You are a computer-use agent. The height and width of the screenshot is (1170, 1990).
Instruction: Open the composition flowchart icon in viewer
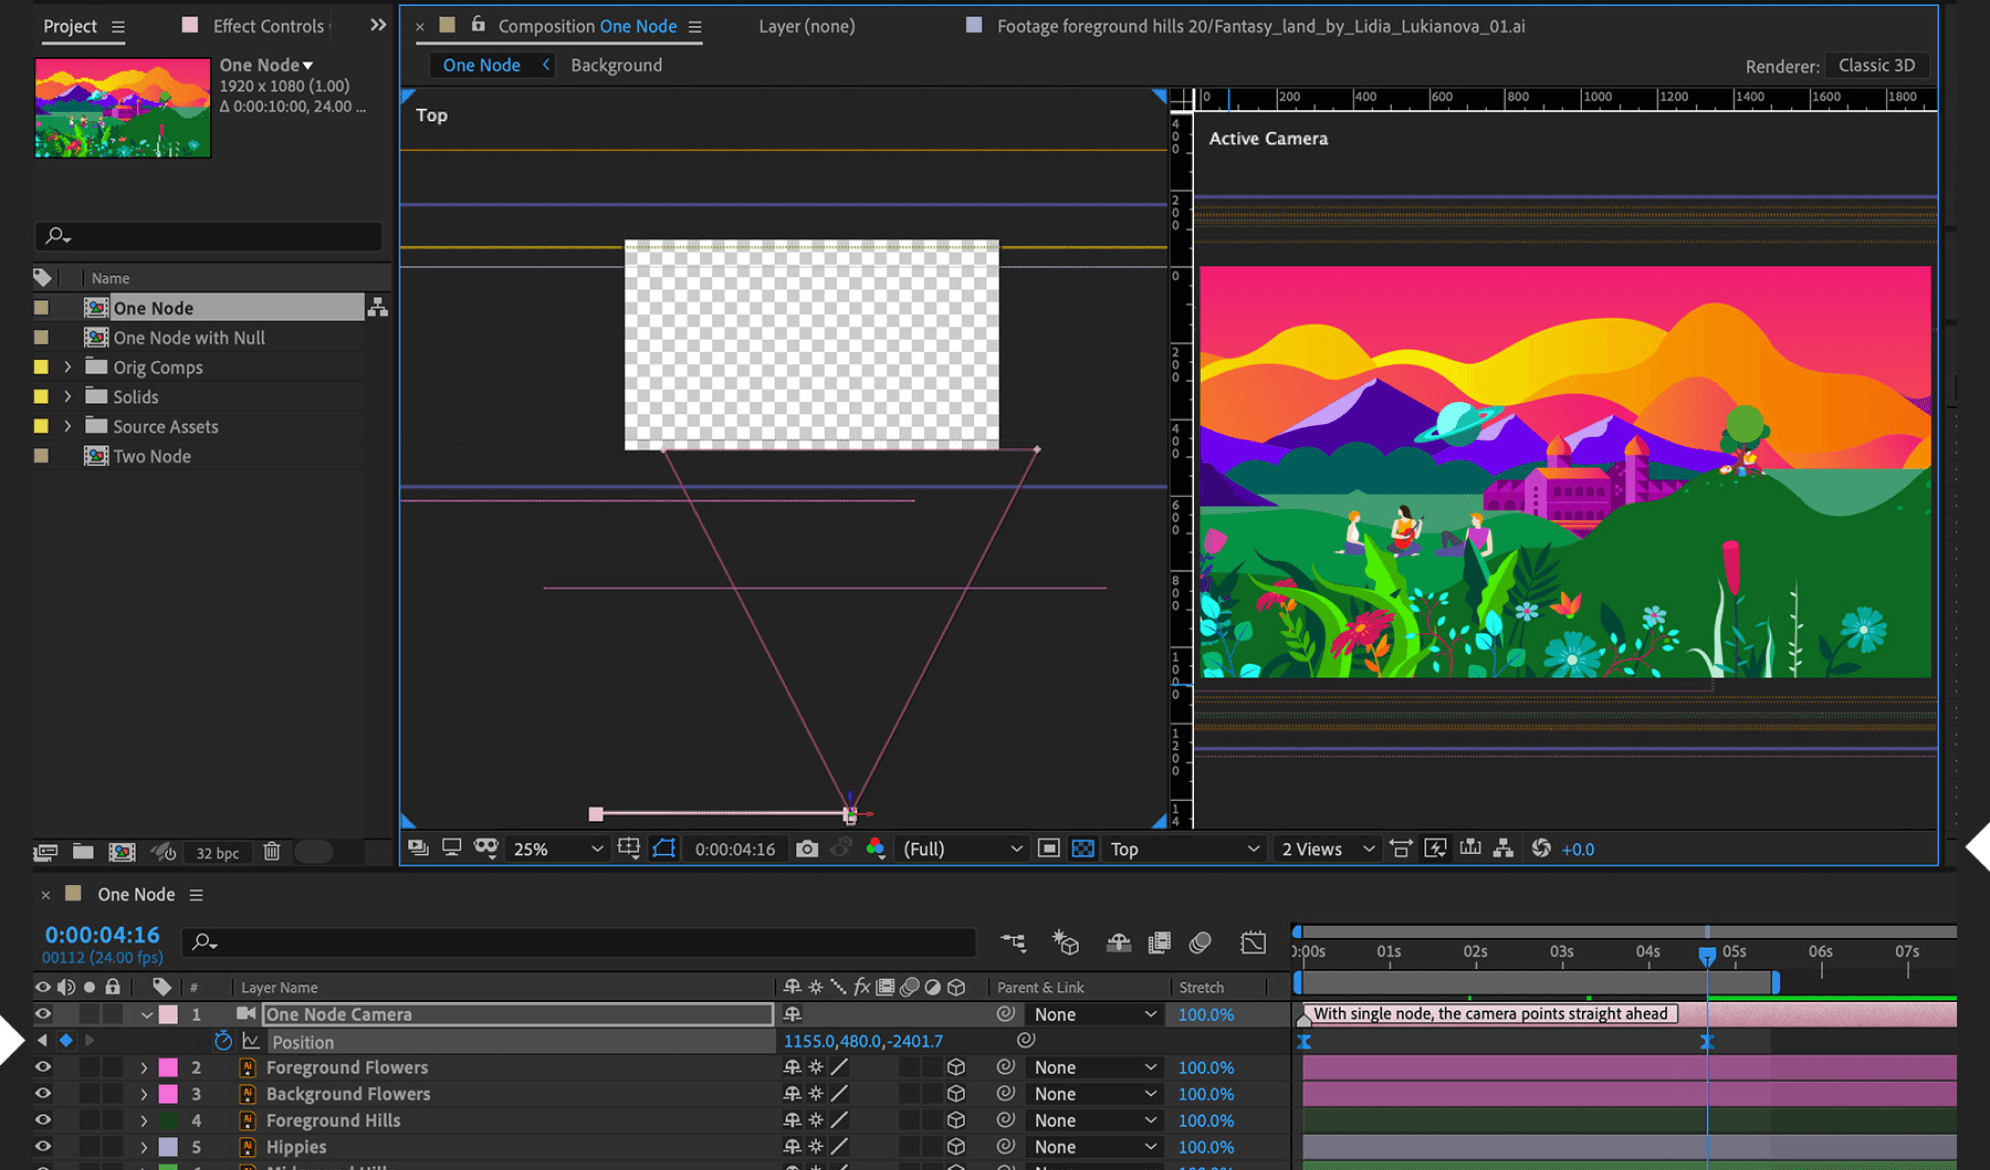(1503, 849)
